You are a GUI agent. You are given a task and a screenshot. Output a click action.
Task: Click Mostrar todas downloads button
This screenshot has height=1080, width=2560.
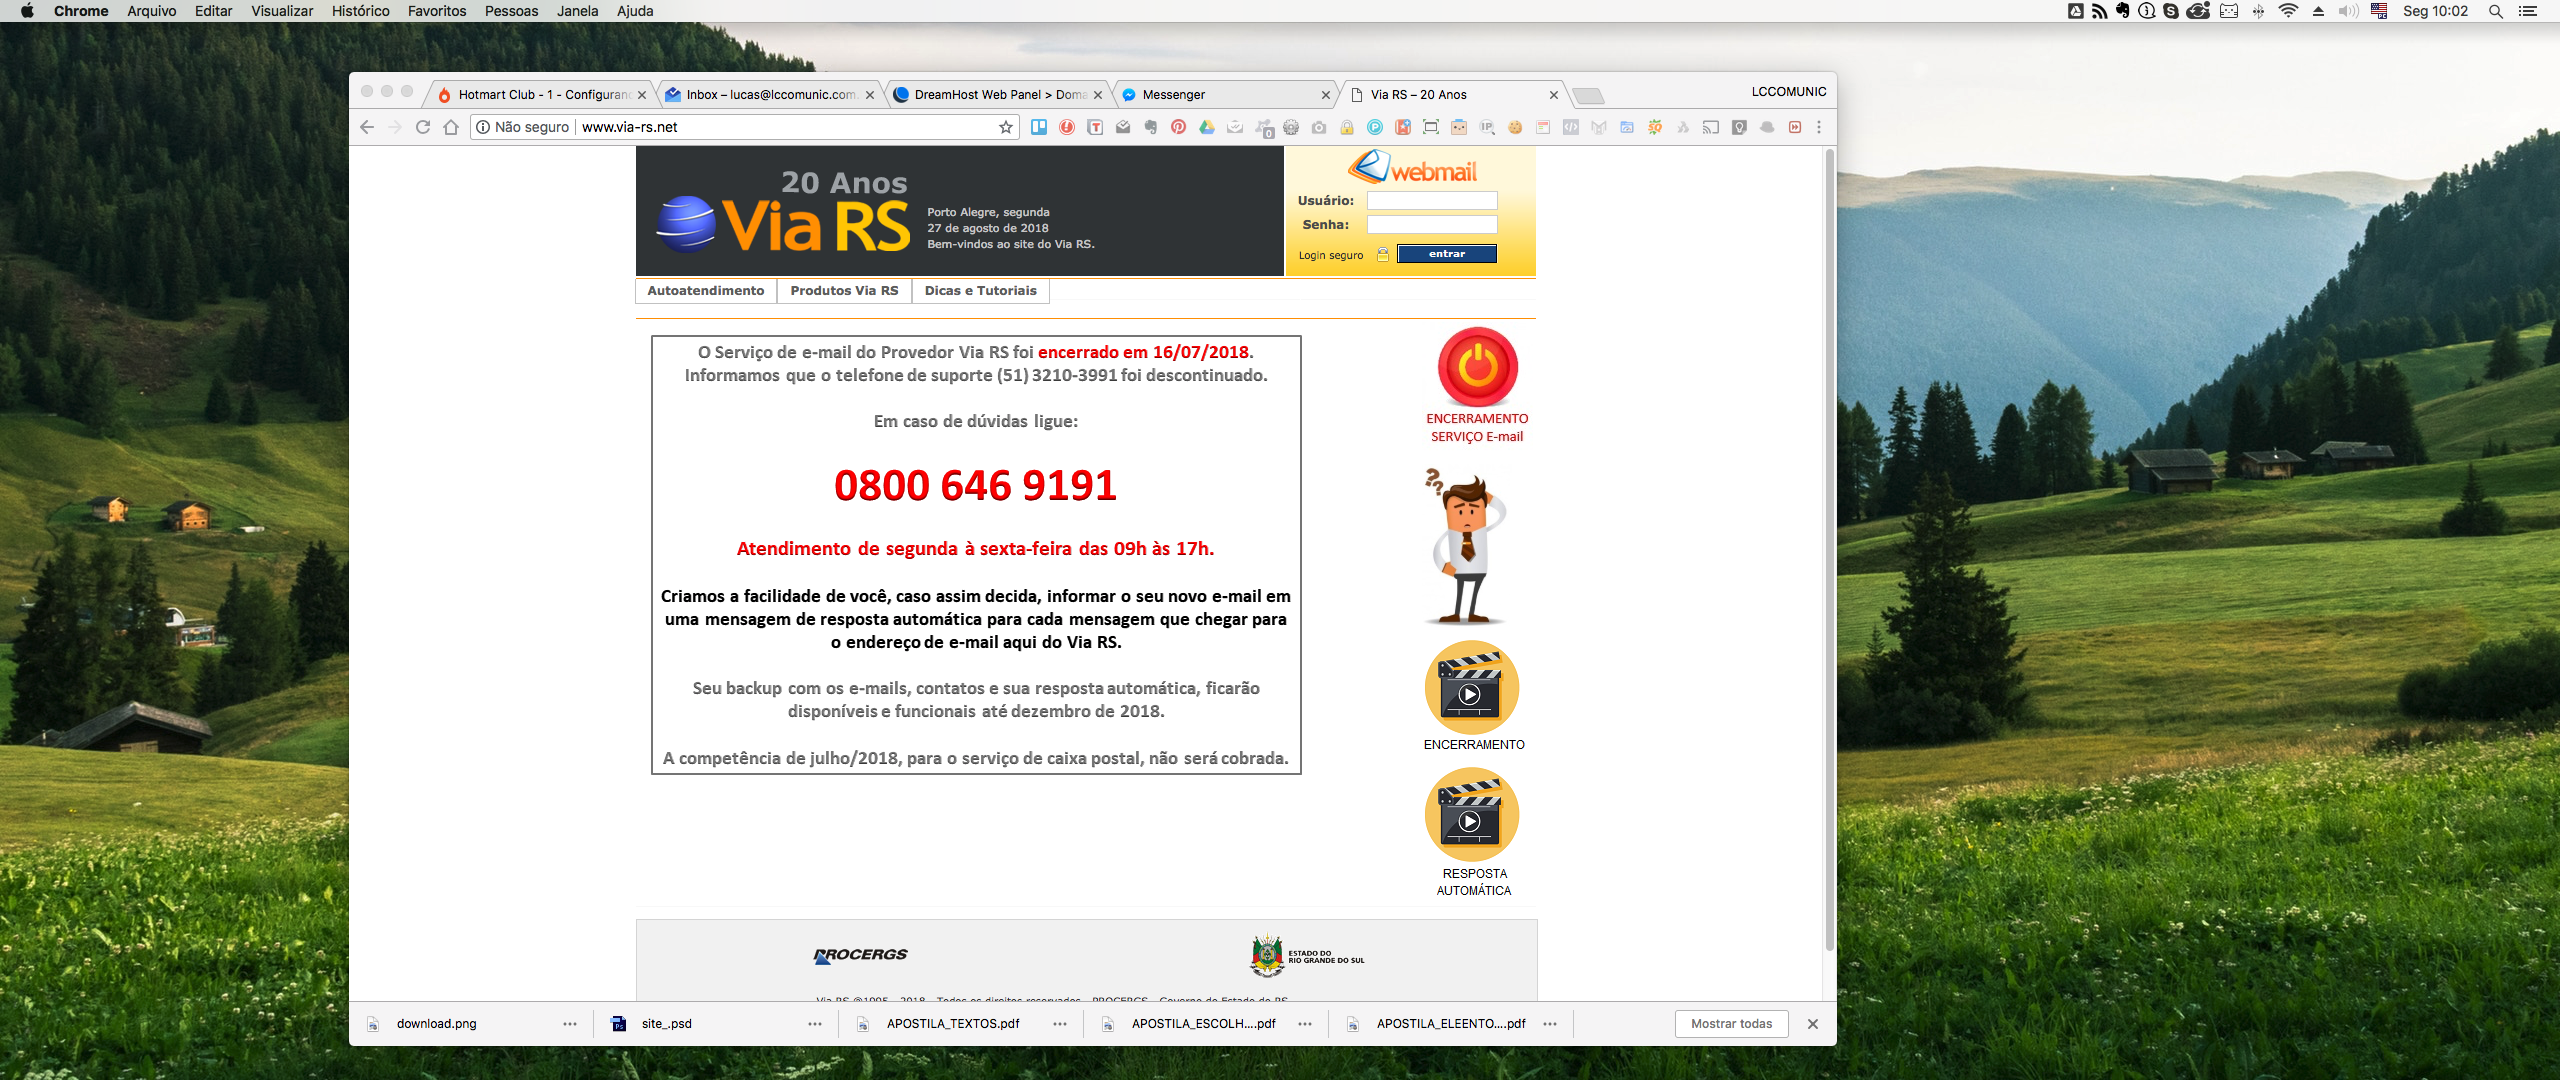[1731, 1024]
